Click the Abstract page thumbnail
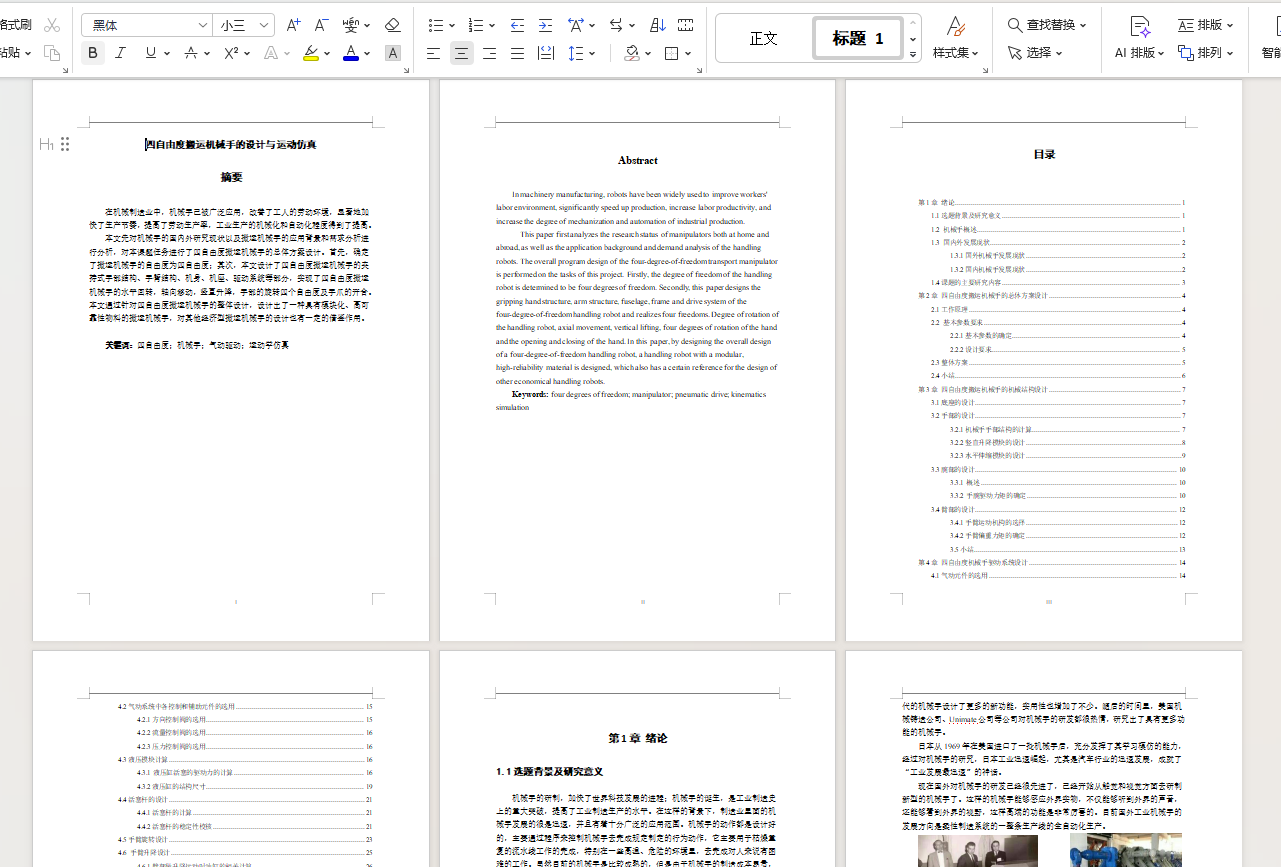Screen dimensions: 1281x867 tap(637, 360)
